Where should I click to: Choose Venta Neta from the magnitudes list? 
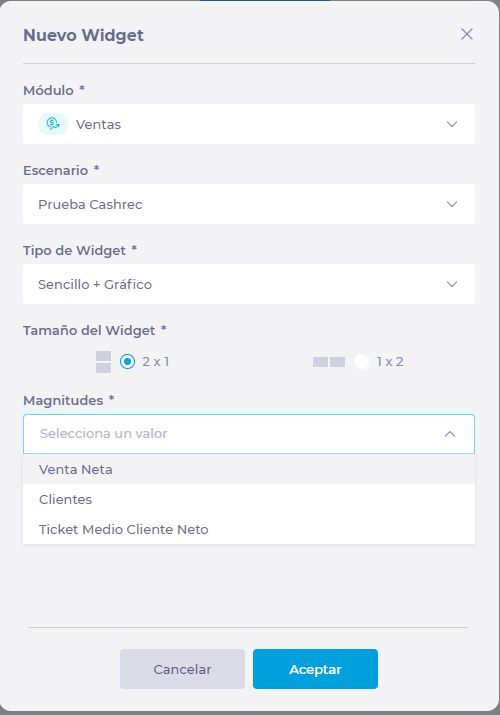(x=249, y=469)
